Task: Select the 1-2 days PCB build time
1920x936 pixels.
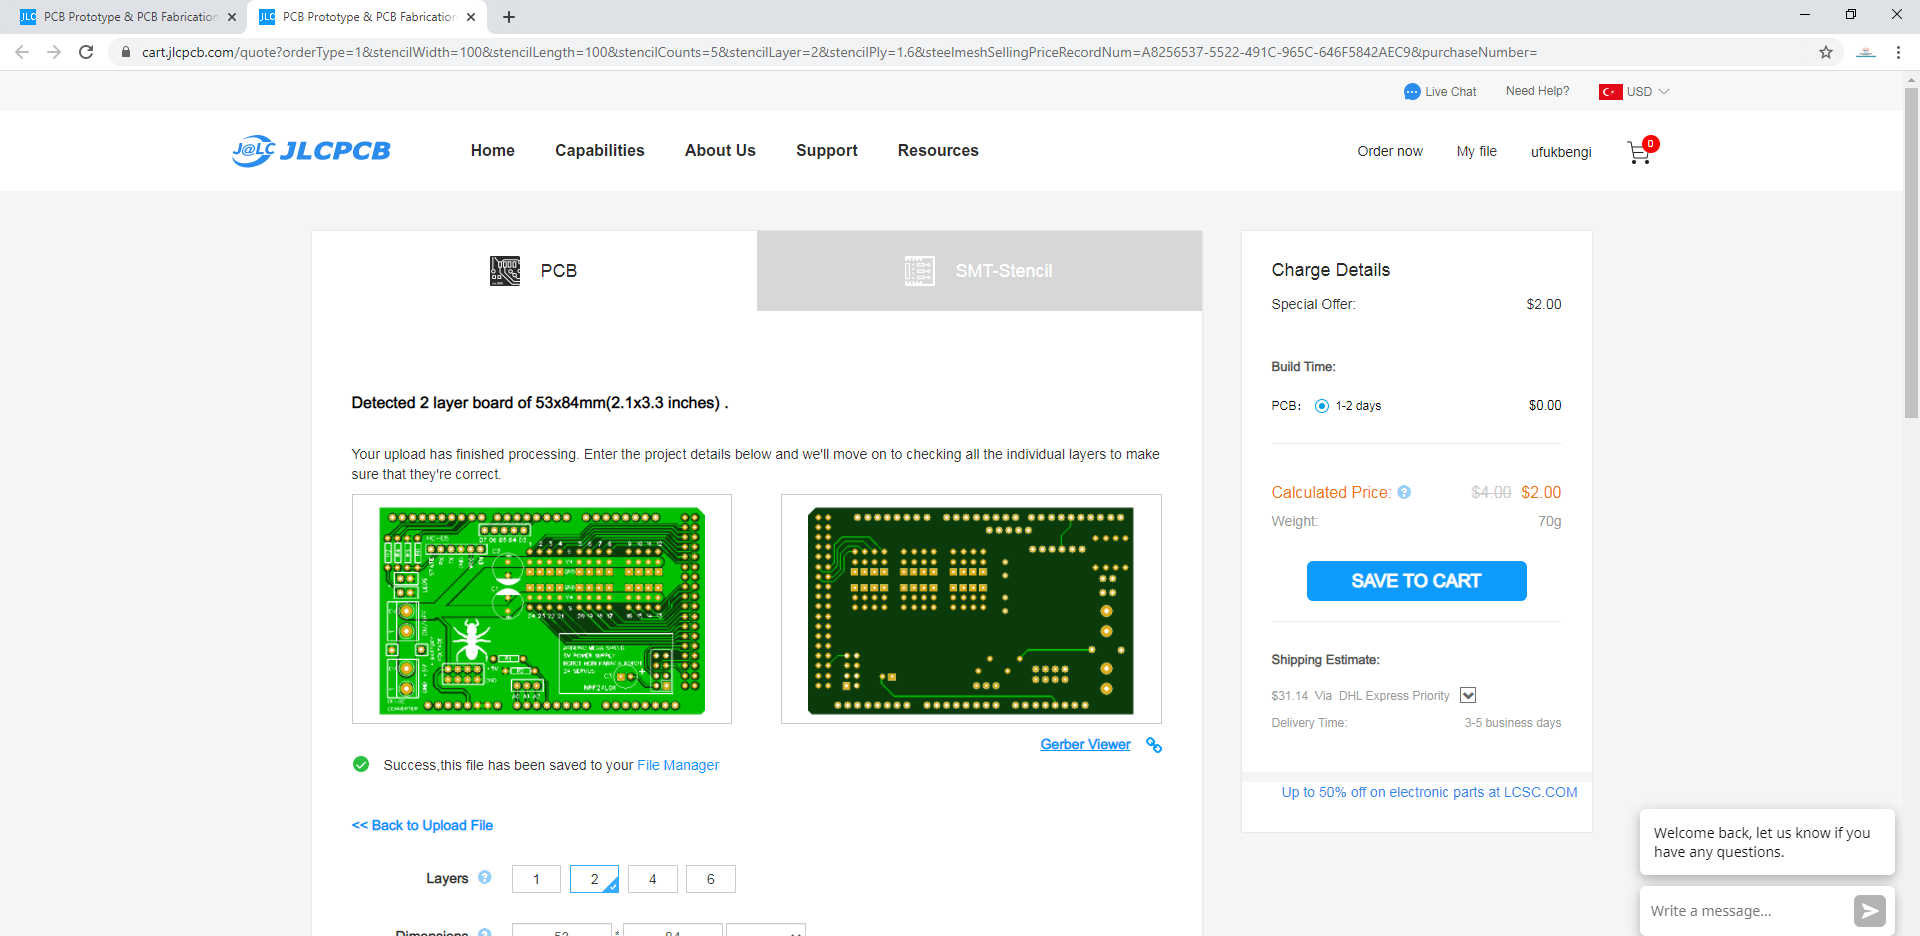Action: [x=1322, y=406]
